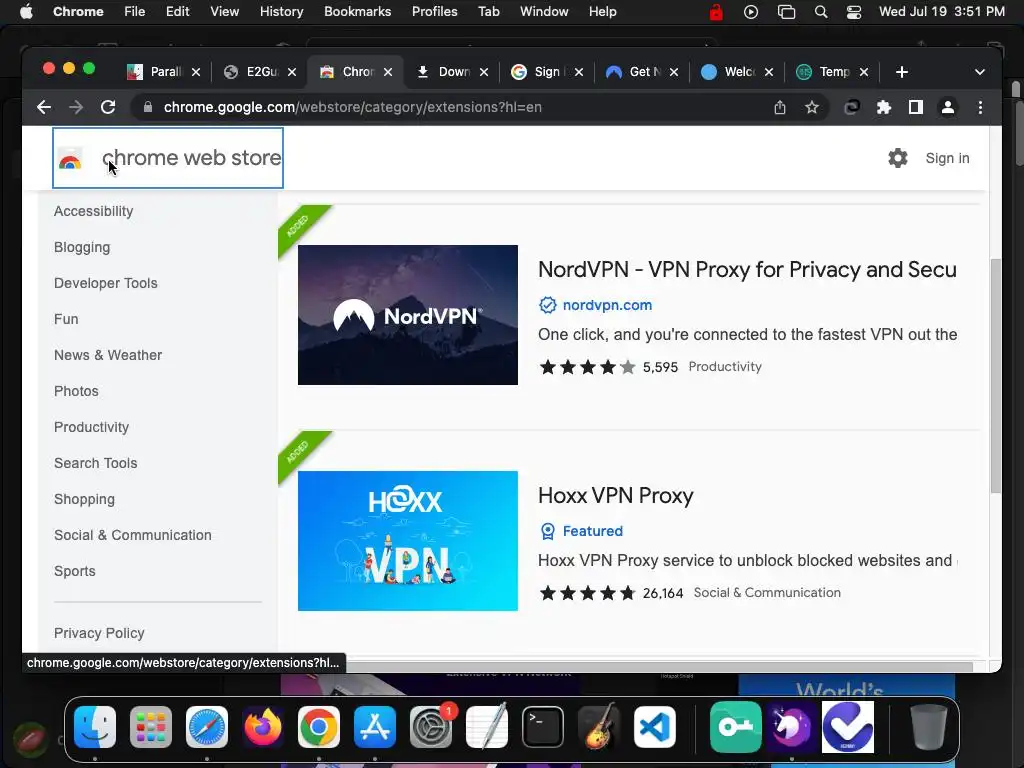Image resolution: width=1024 pixels, height=768 pixels.
Task: Click the Chrome forward arrow button
Action: tap(76, 107)
